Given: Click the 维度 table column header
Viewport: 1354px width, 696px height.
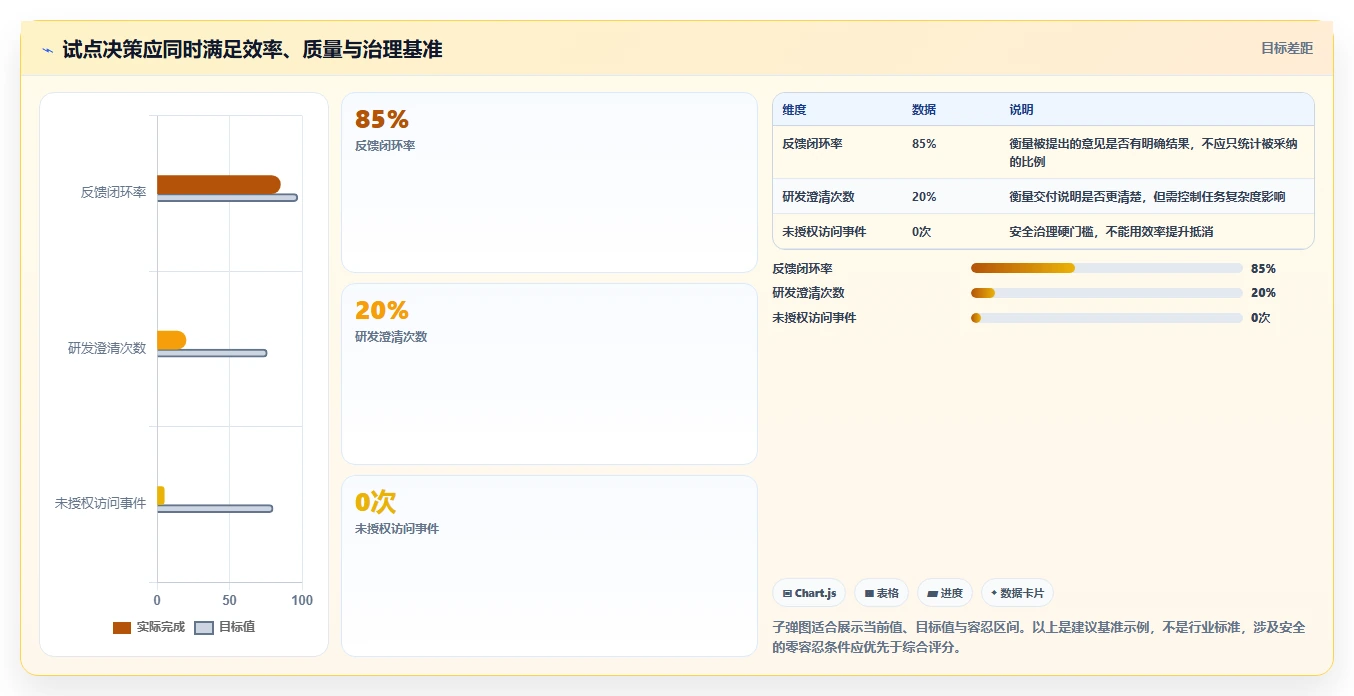Looking at the screenshot, I should [794, 110].
